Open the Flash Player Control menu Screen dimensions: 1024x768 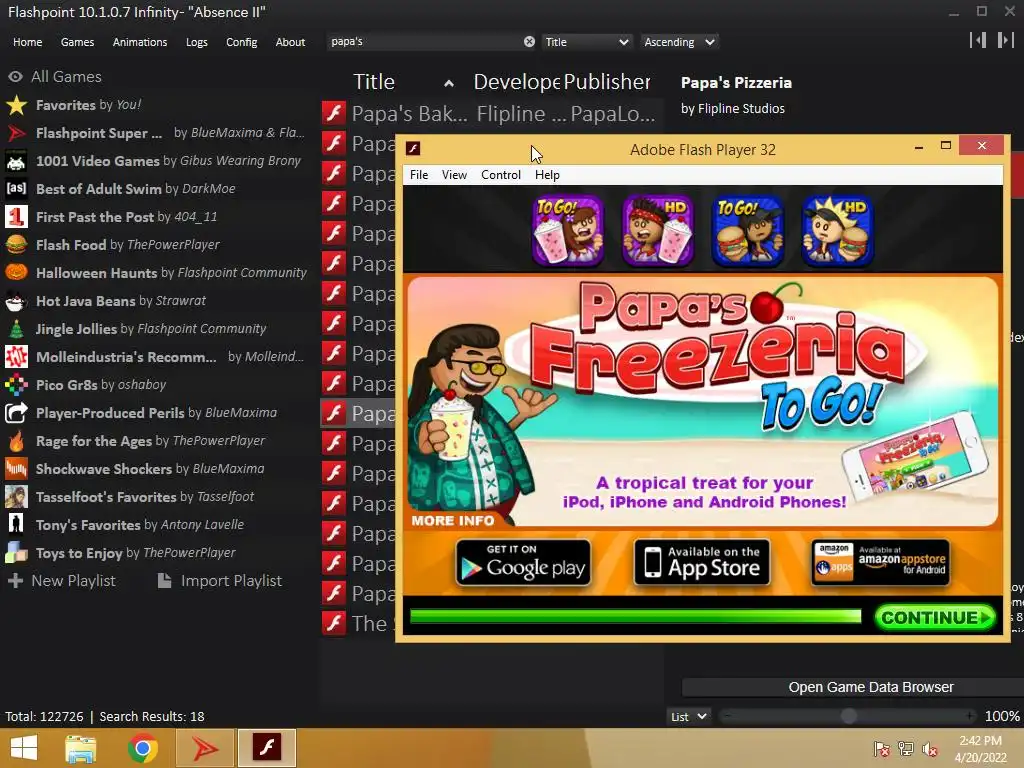tap(501, 175)
